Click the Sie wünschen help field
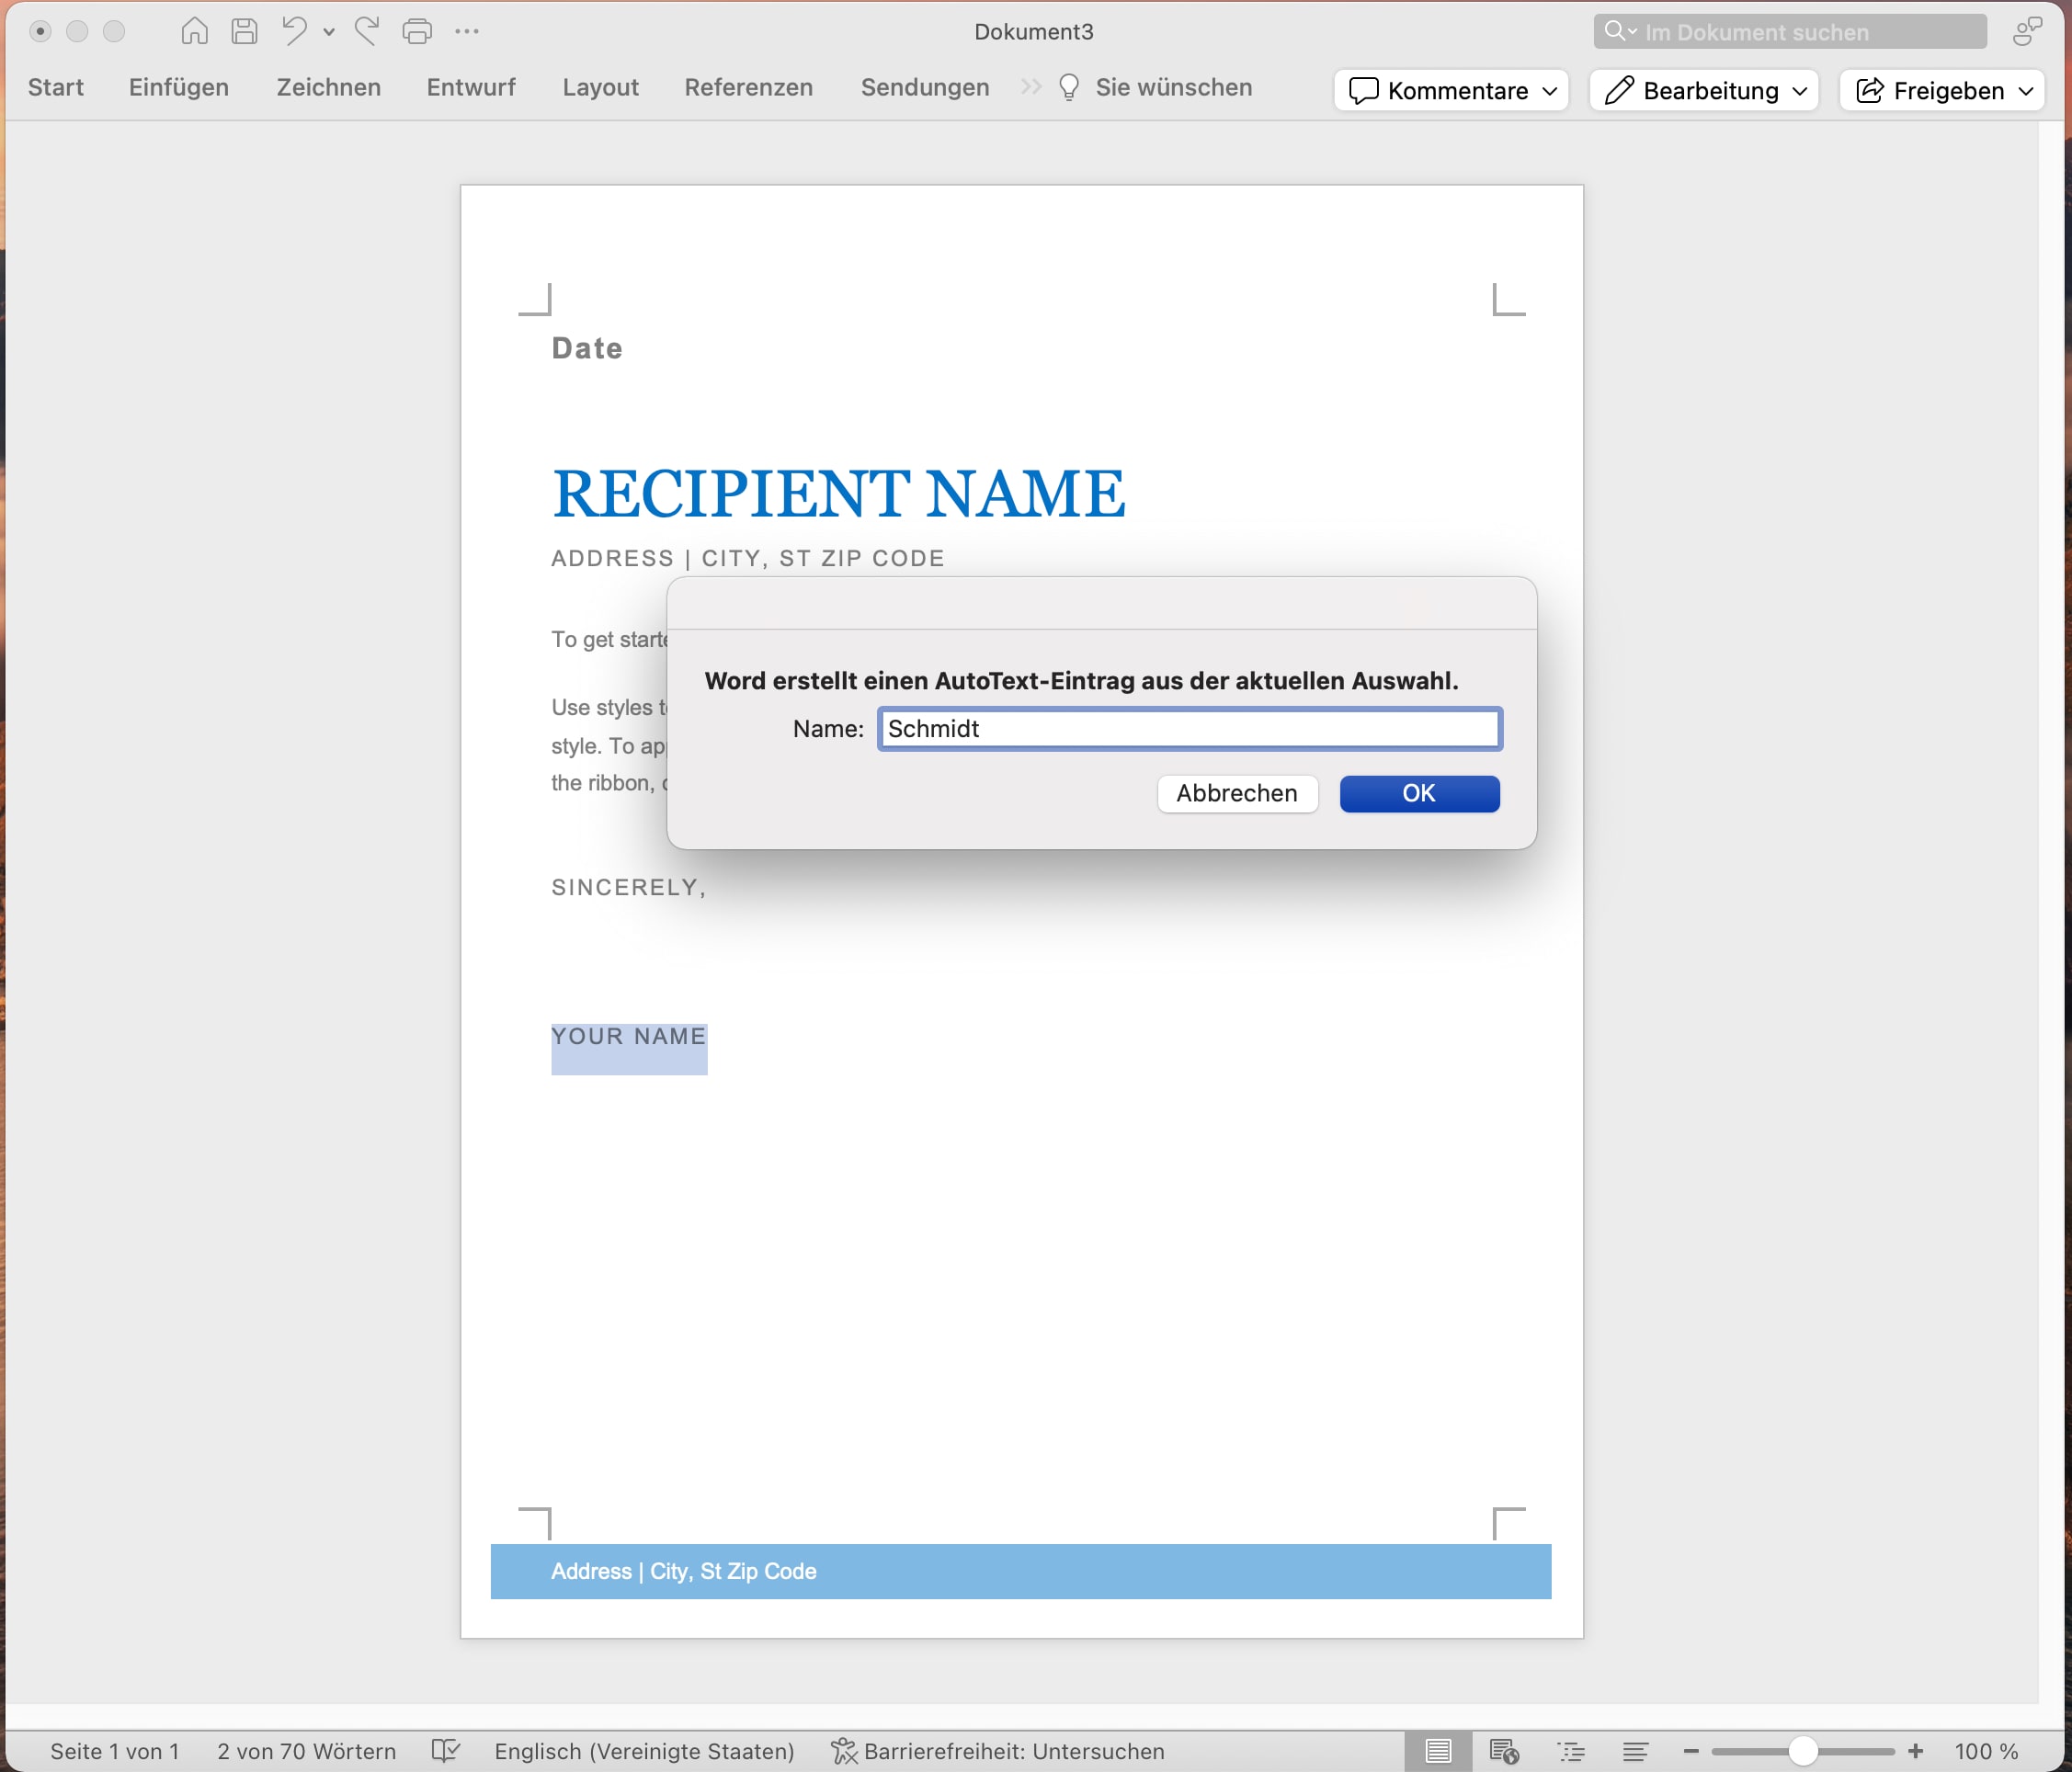Viewport: 2072px width, 1772px height. (1174, 87)
